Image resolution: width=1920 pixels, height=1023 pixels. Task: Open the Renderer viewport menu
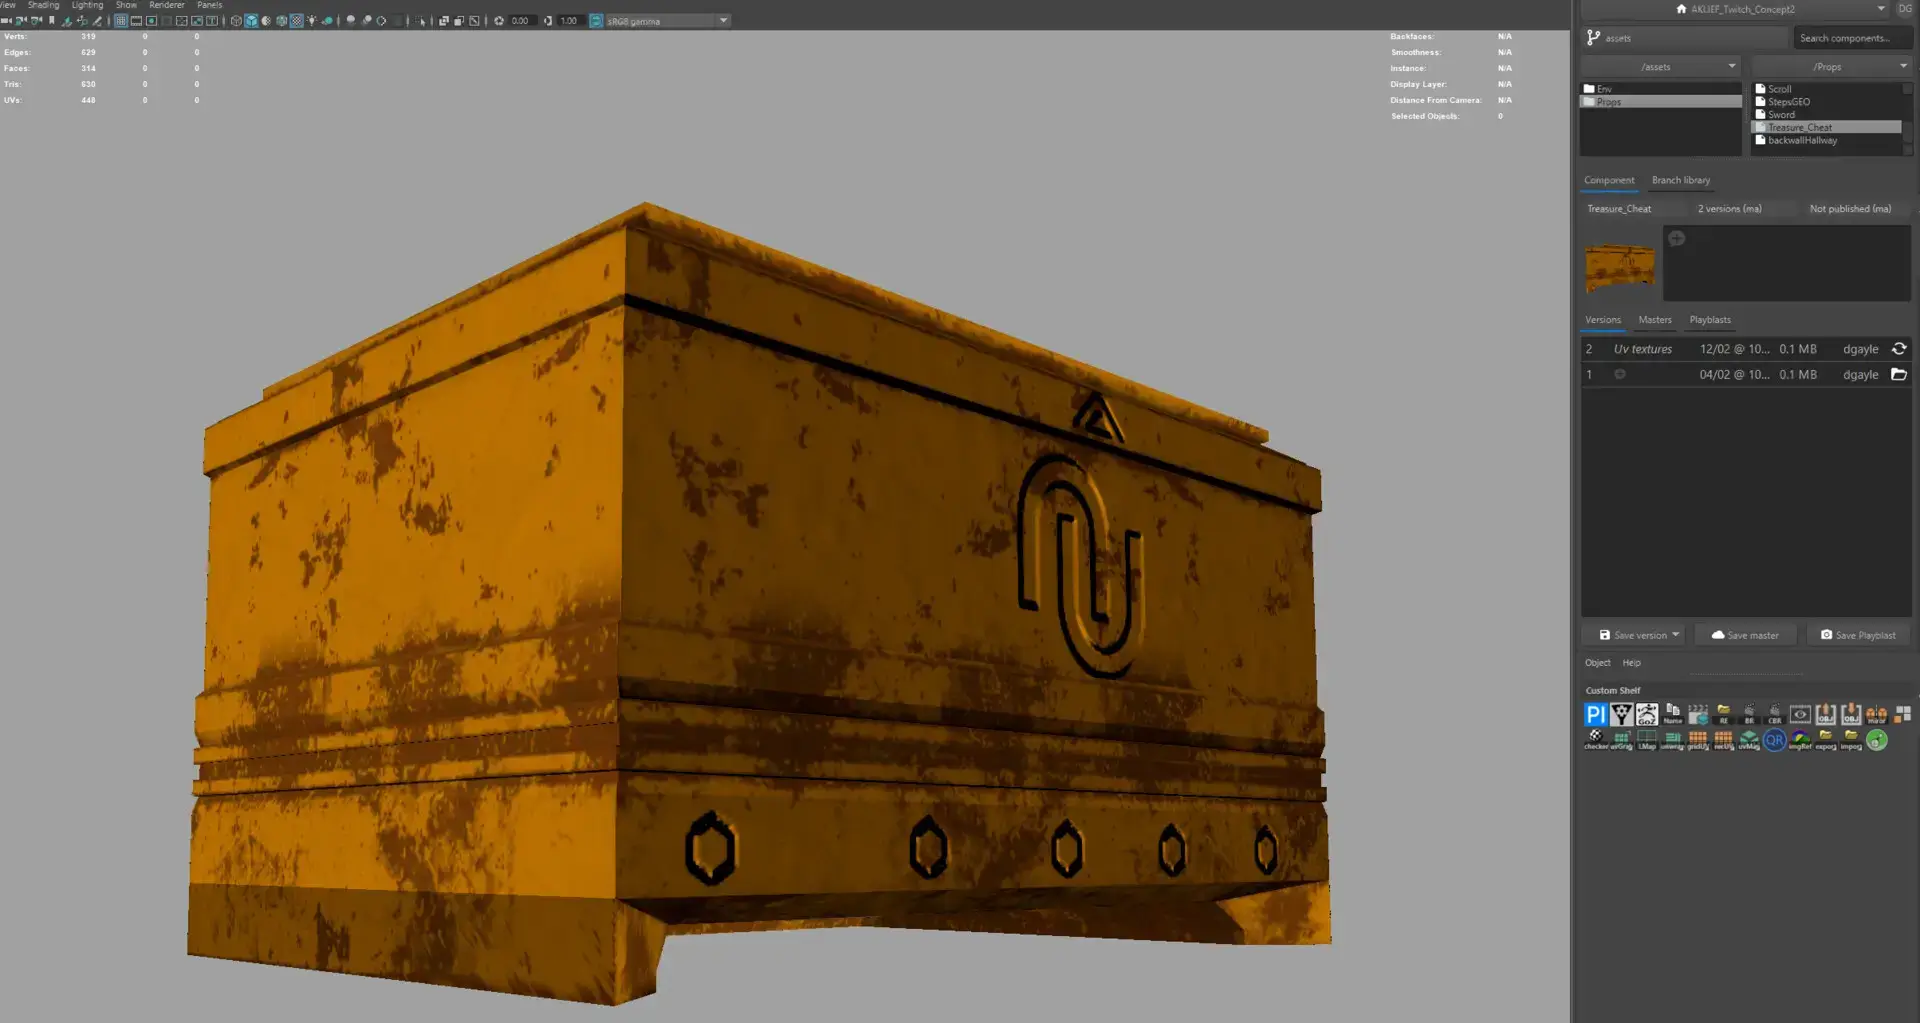click(x=166, y=5)
